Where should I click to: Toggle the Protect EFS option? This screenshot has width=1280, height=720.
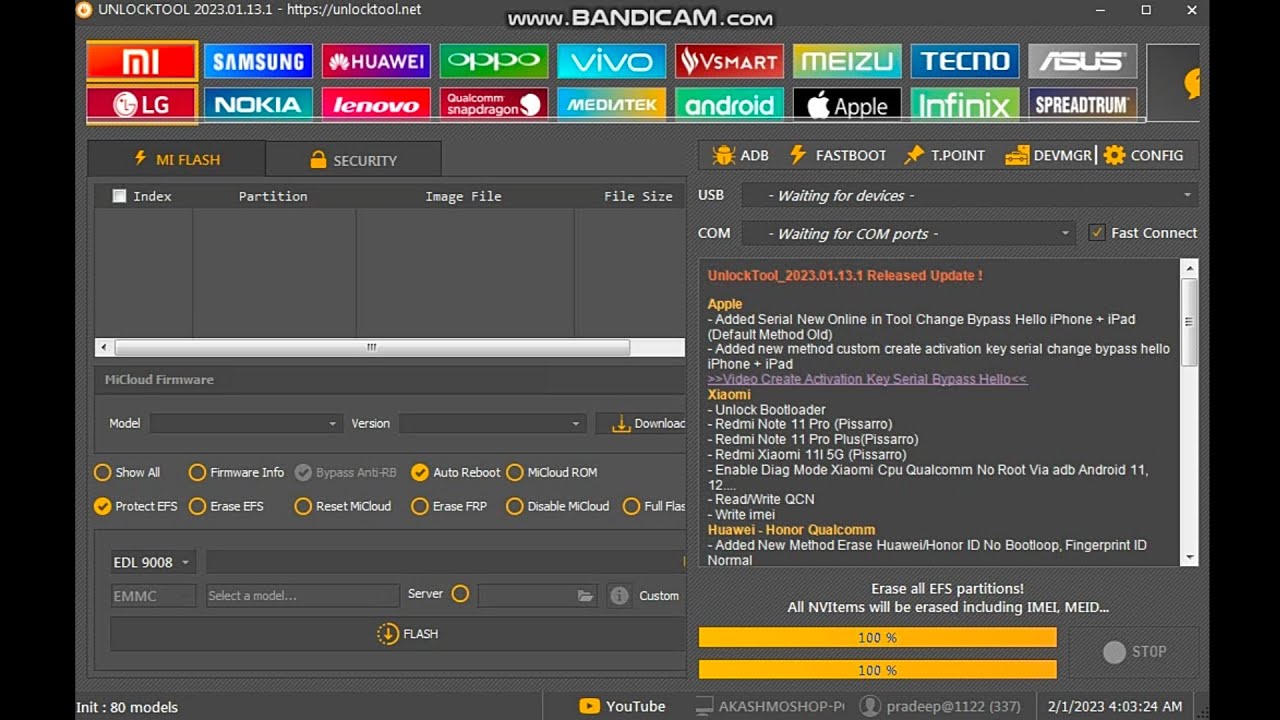tap(135, 506)
